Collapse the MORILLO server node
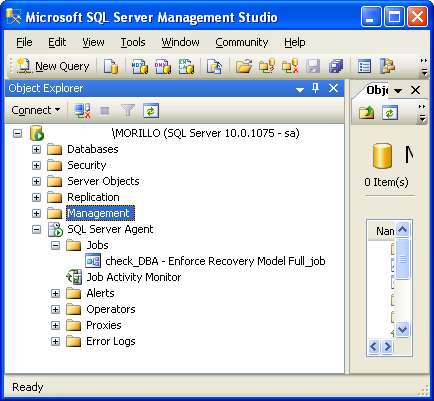Image resolution: width=434 pixels, height=401 pixels. (17, 134)
